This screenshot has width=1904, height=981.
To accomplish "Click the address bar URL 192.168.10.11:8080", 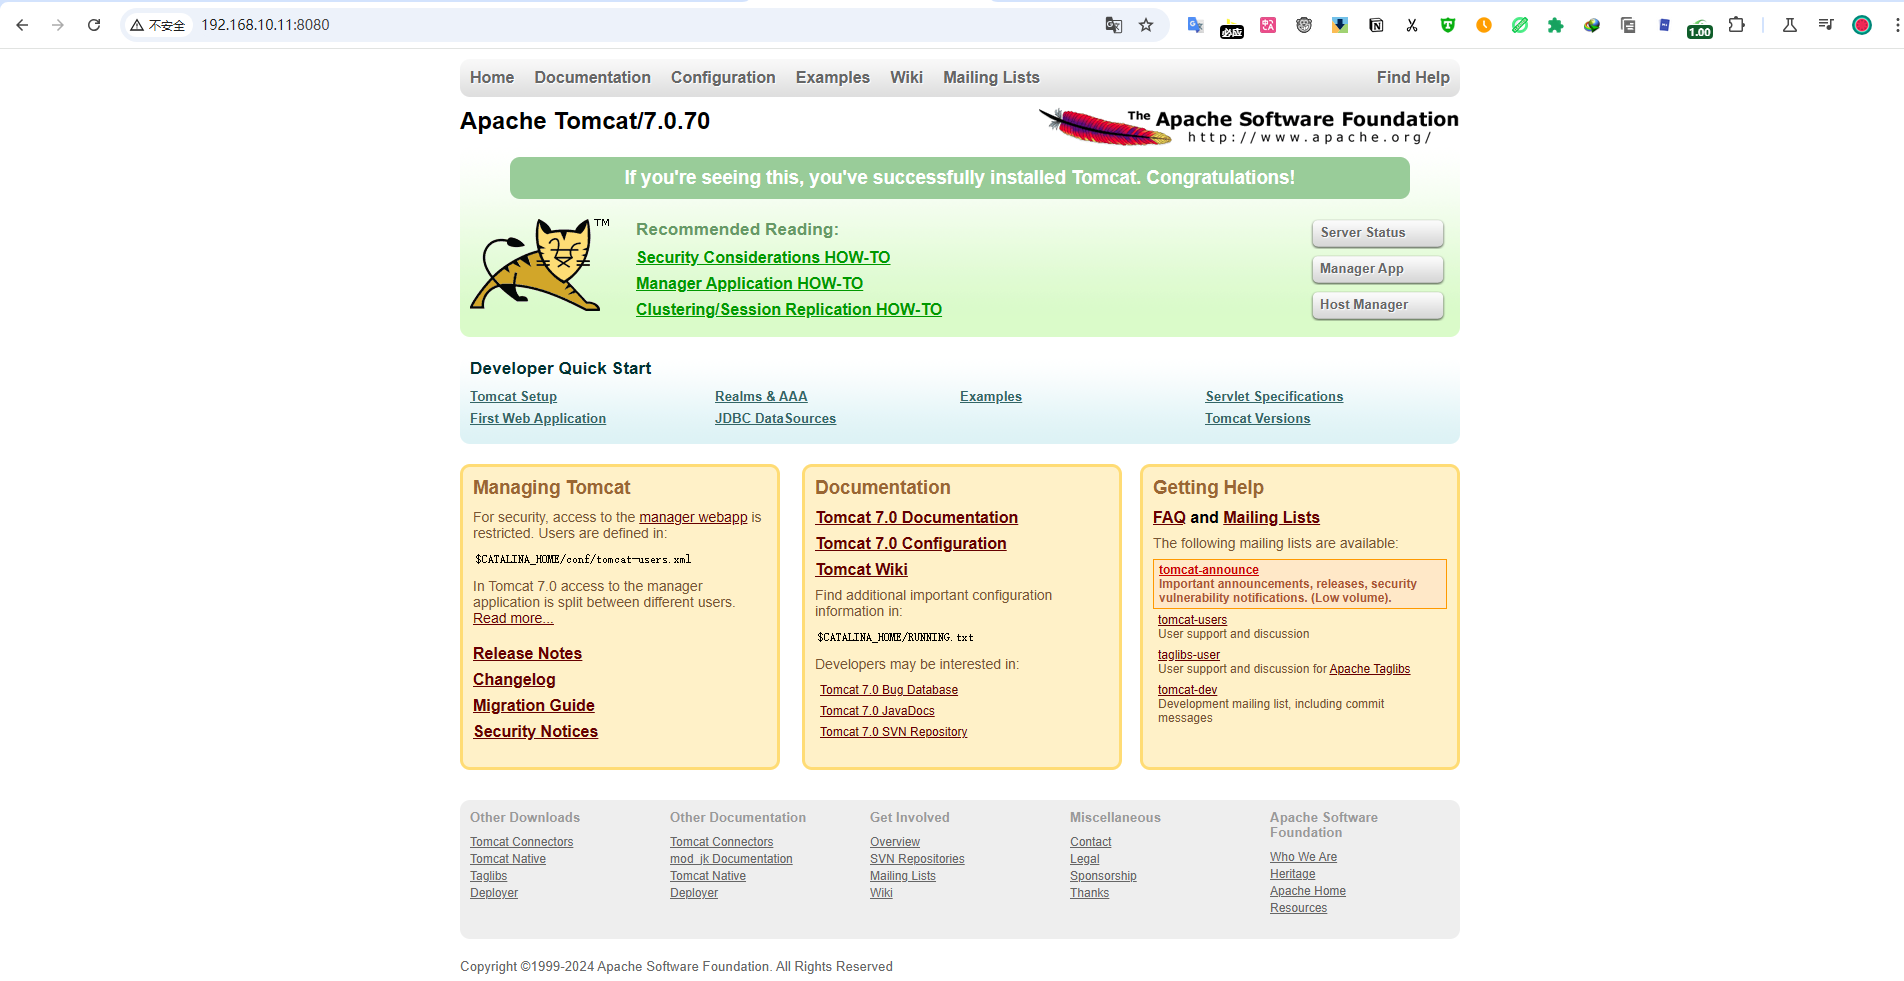I will click(265, 25).
